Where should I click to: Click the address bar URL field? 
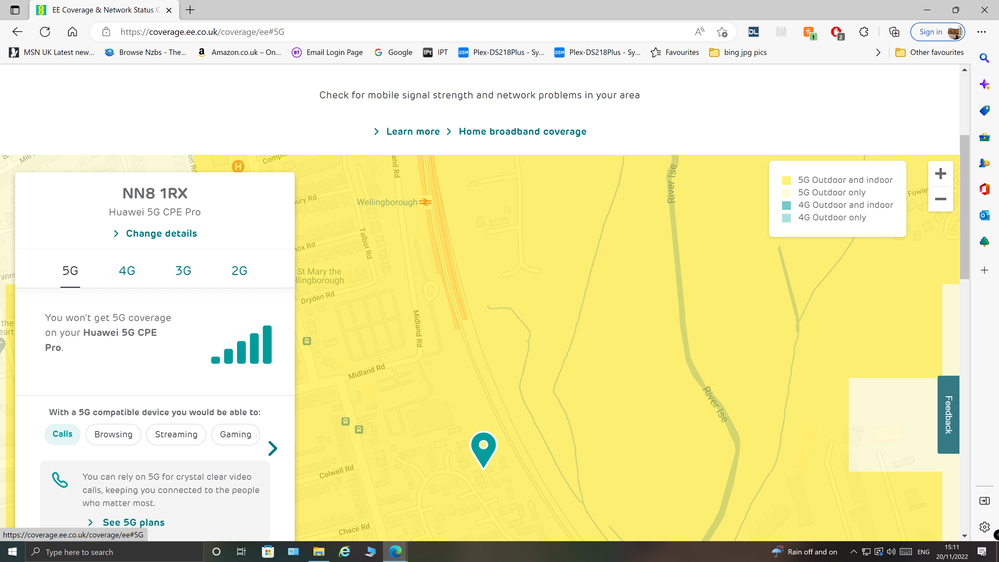click(401, 32)
